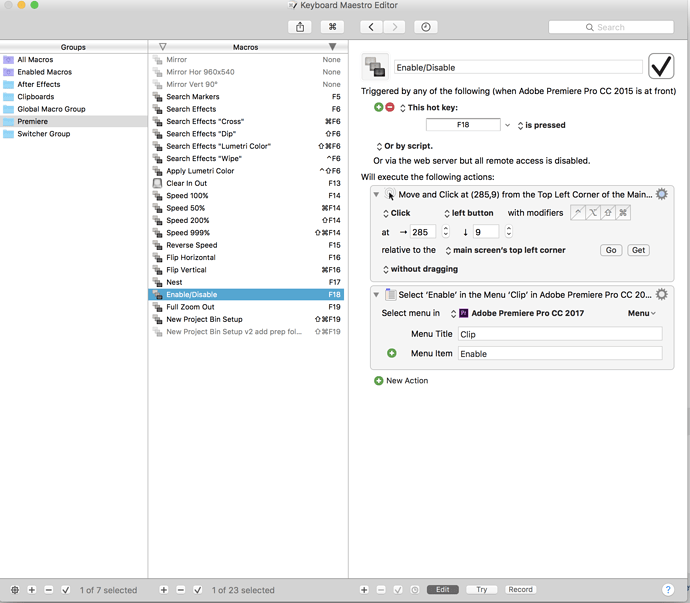Toggle Edit mode button
This screenshot has height=603, width=690.
pyautogui.click(x=443, y=589)
